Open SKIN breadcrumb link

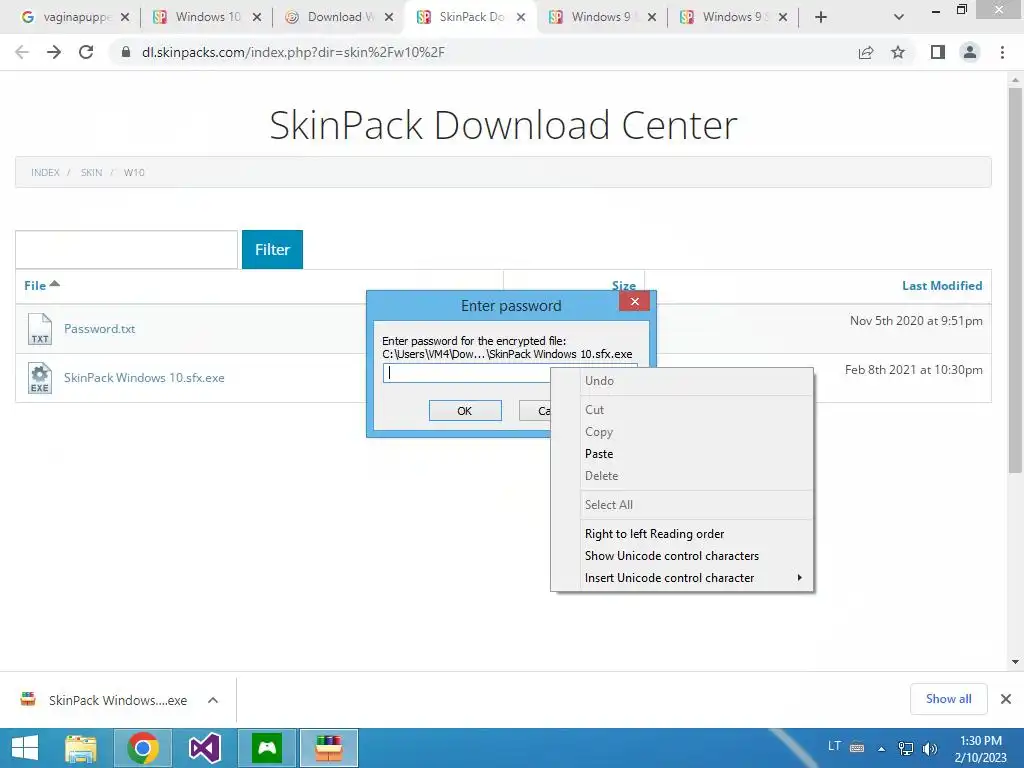91,172
